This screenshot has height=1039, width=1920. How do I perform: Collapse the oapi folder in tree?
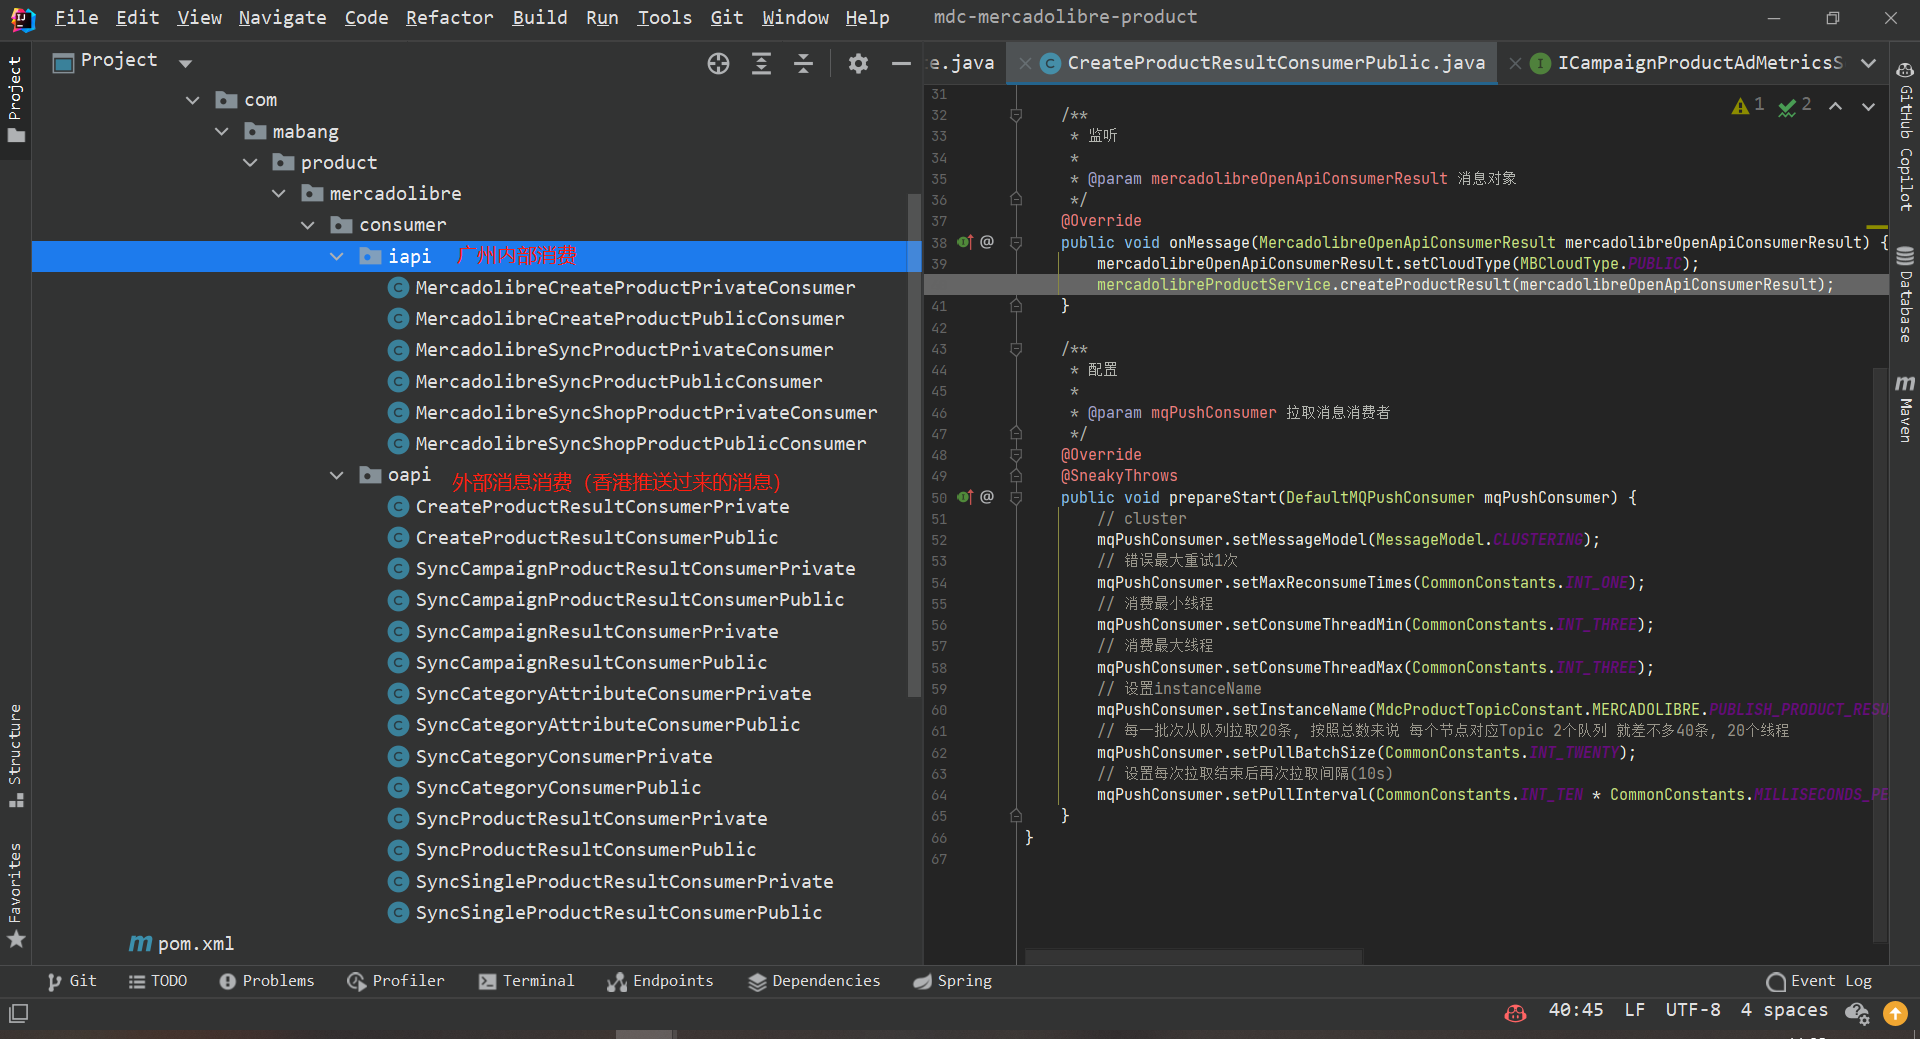pos(337,475)
